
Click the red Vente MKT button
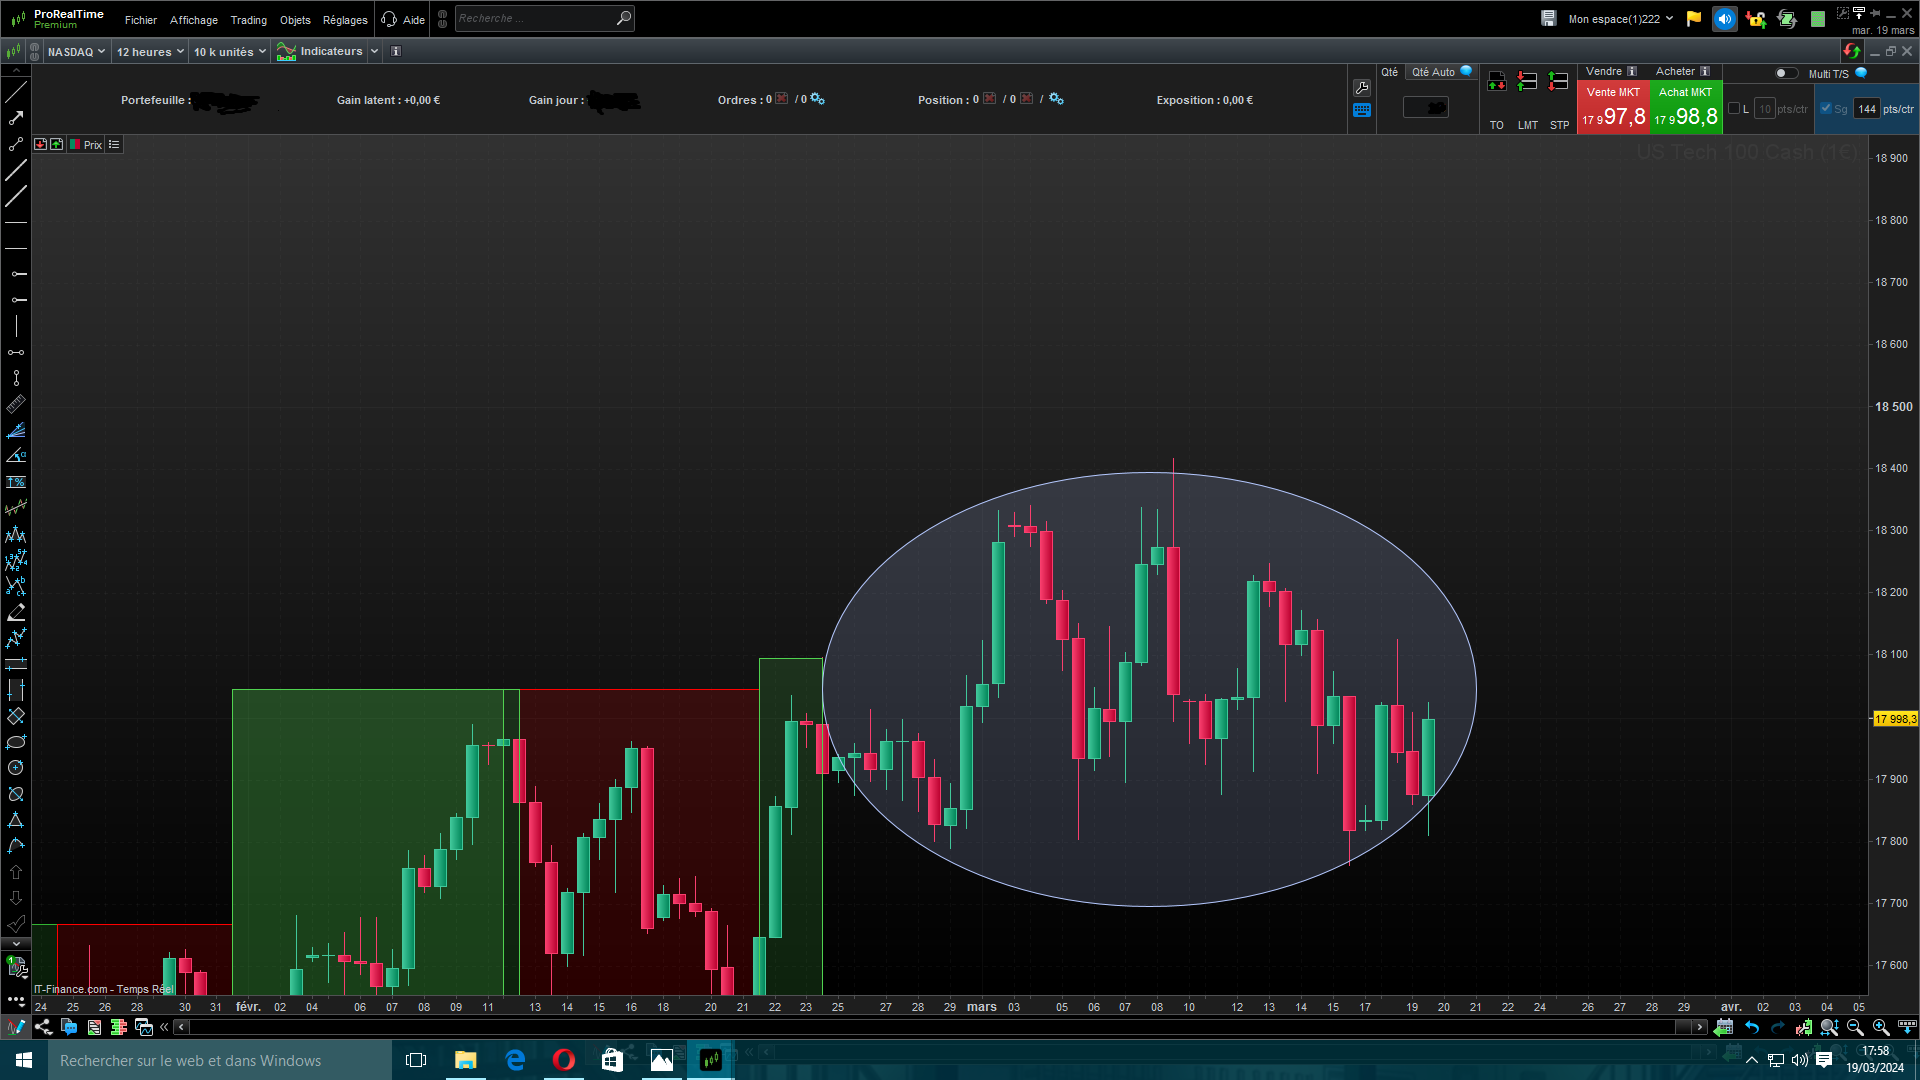(1613, 108)
